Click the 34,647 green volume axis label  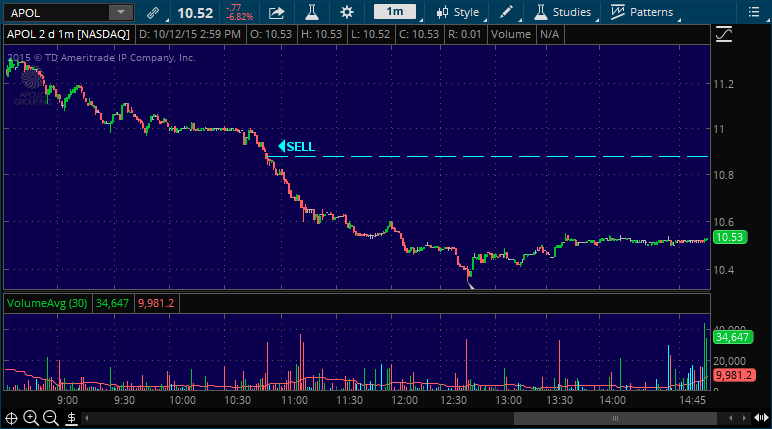(x=732, y=337)
